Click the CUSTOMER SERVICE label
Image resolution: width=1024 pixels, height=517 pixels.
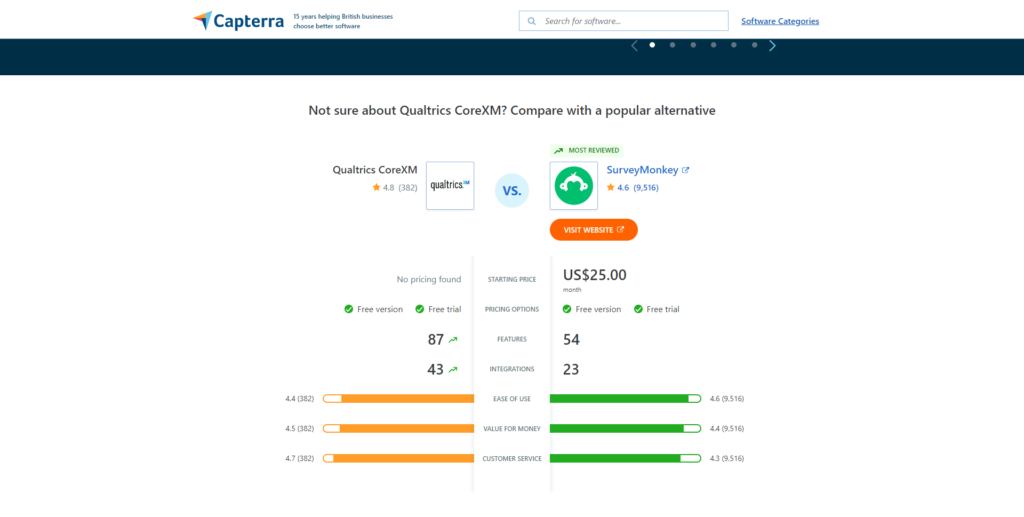pyautogui.click(x=512, y=458)
